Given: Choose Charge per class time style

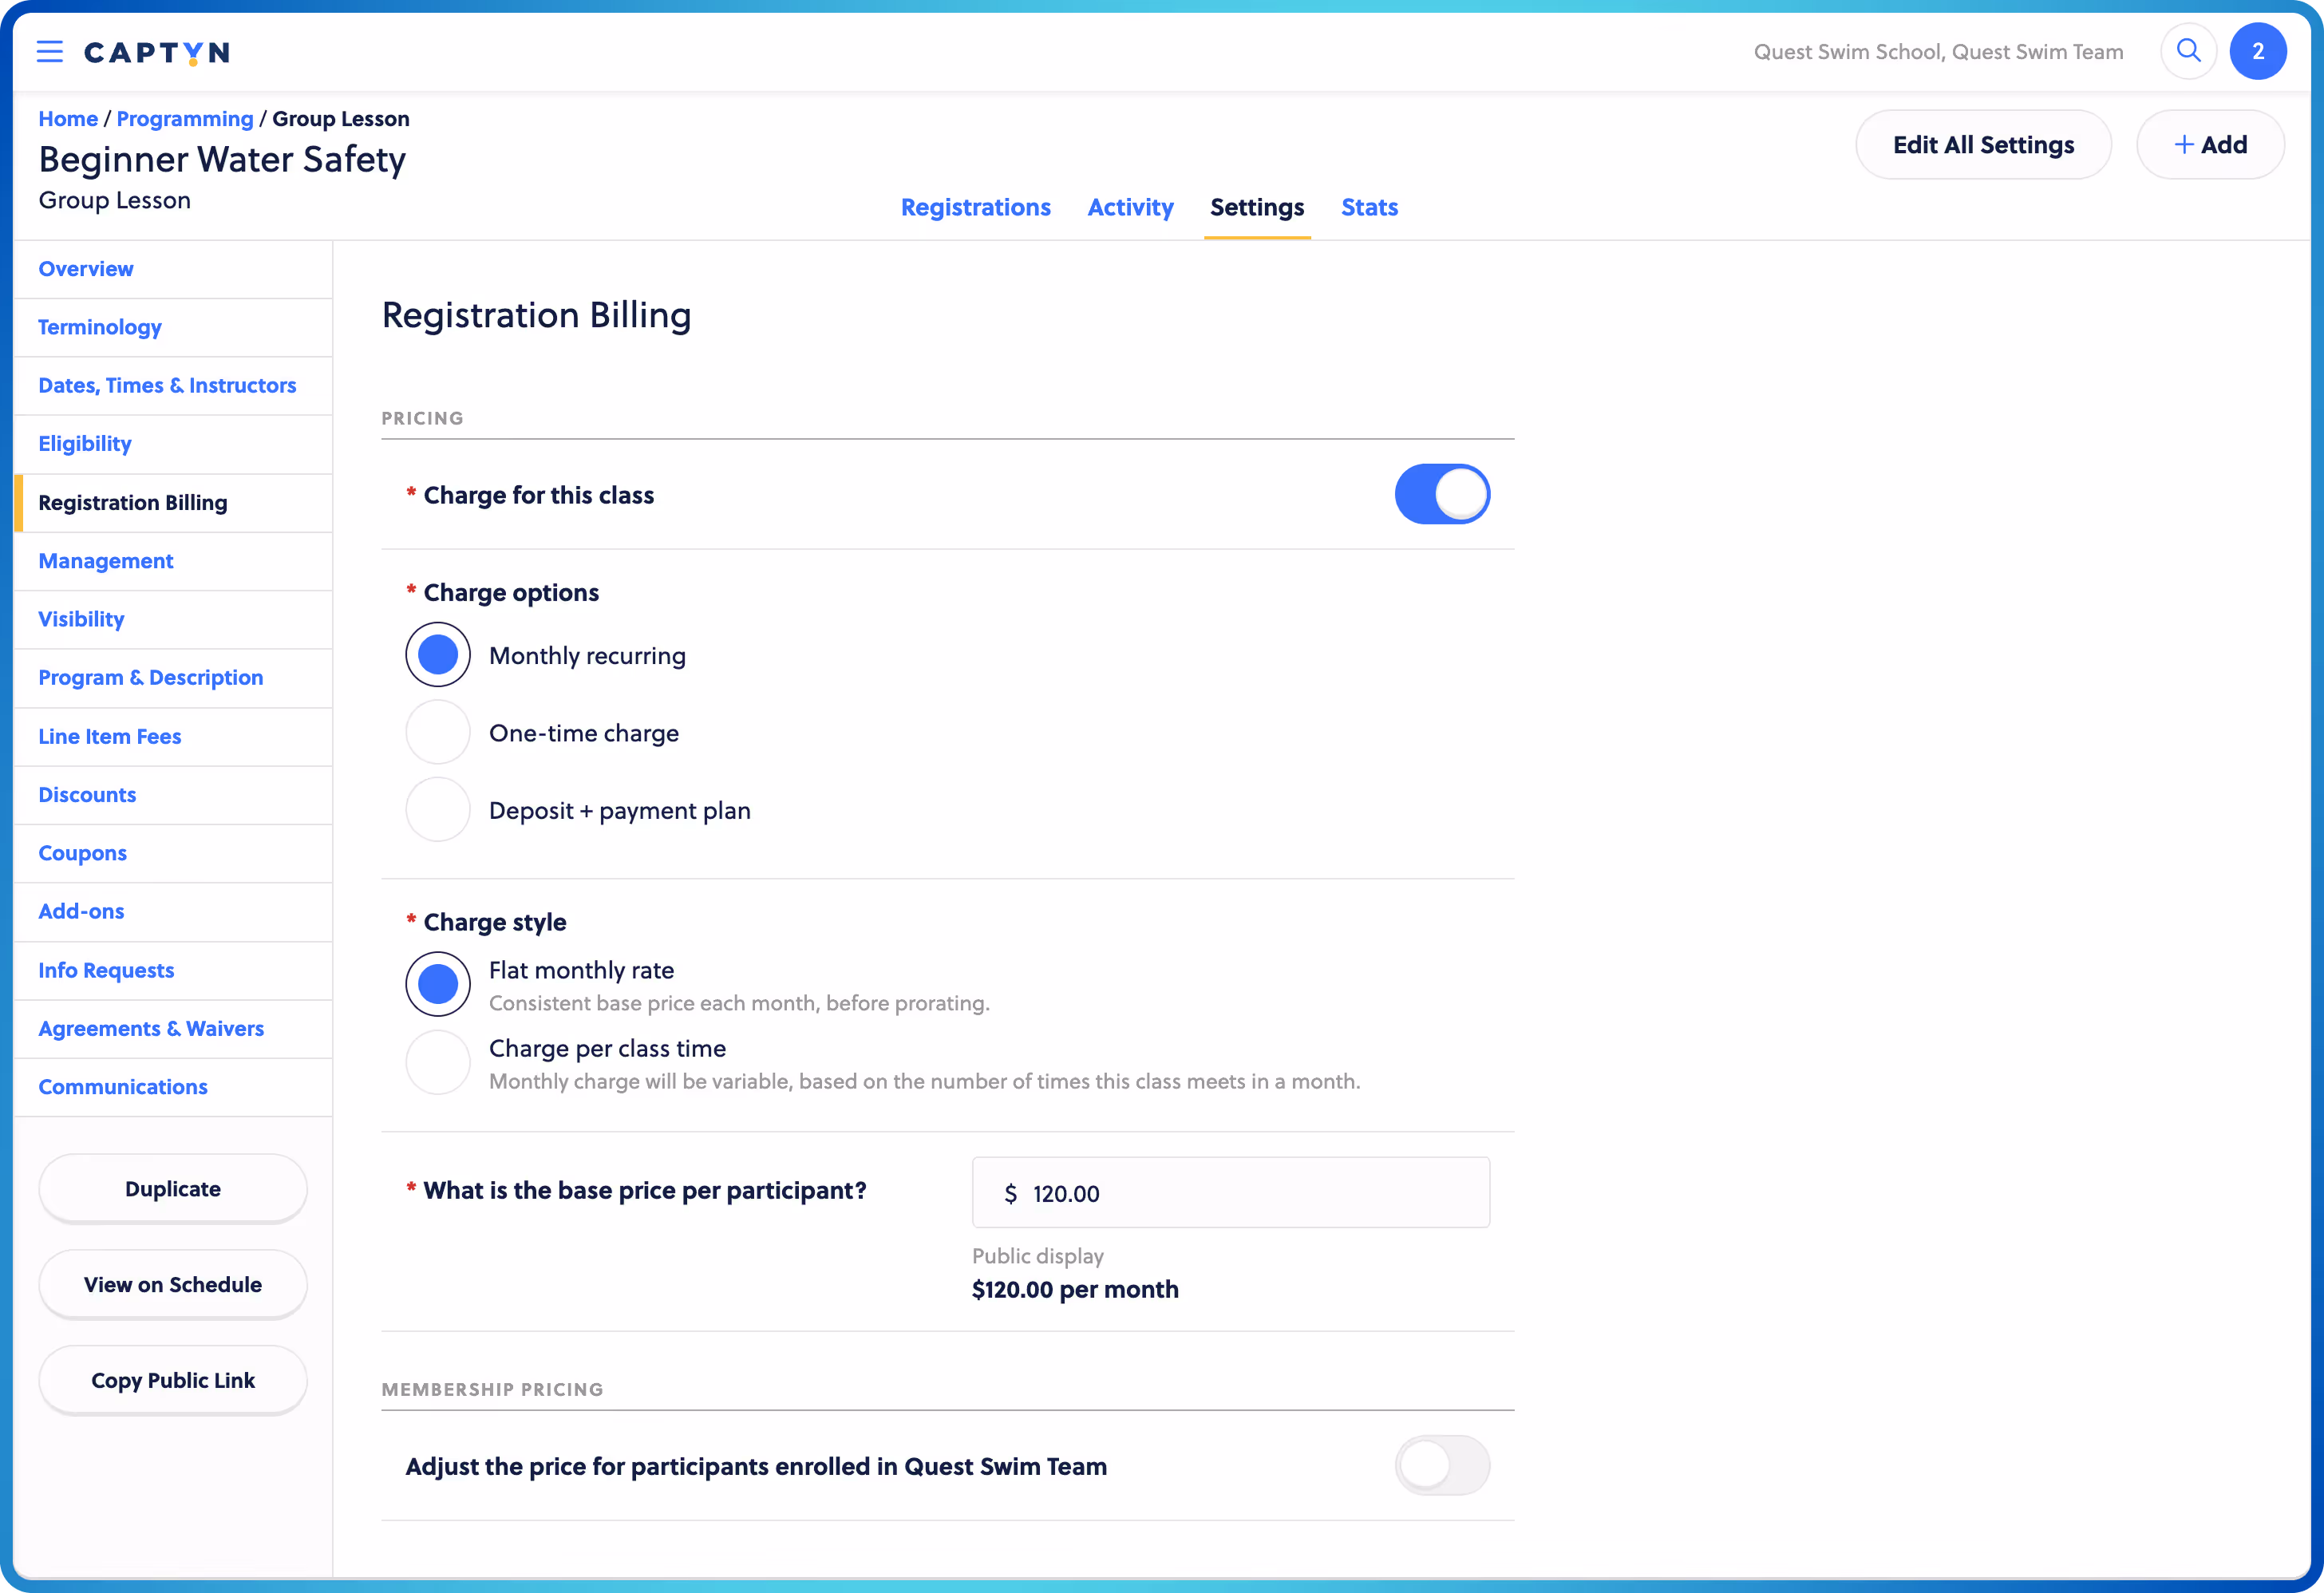Looking at the screenshot, I should coord(437,1062).
